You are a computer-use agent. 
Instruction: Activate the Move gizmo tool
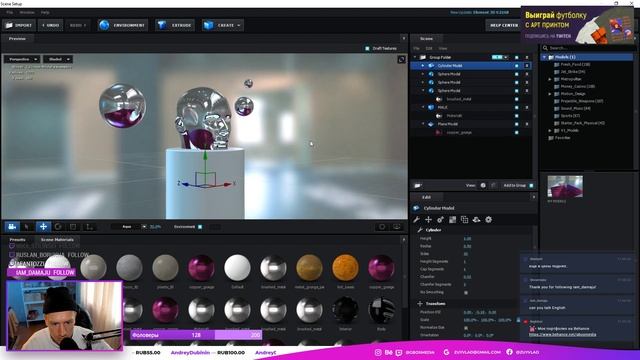tap(43, 227)
